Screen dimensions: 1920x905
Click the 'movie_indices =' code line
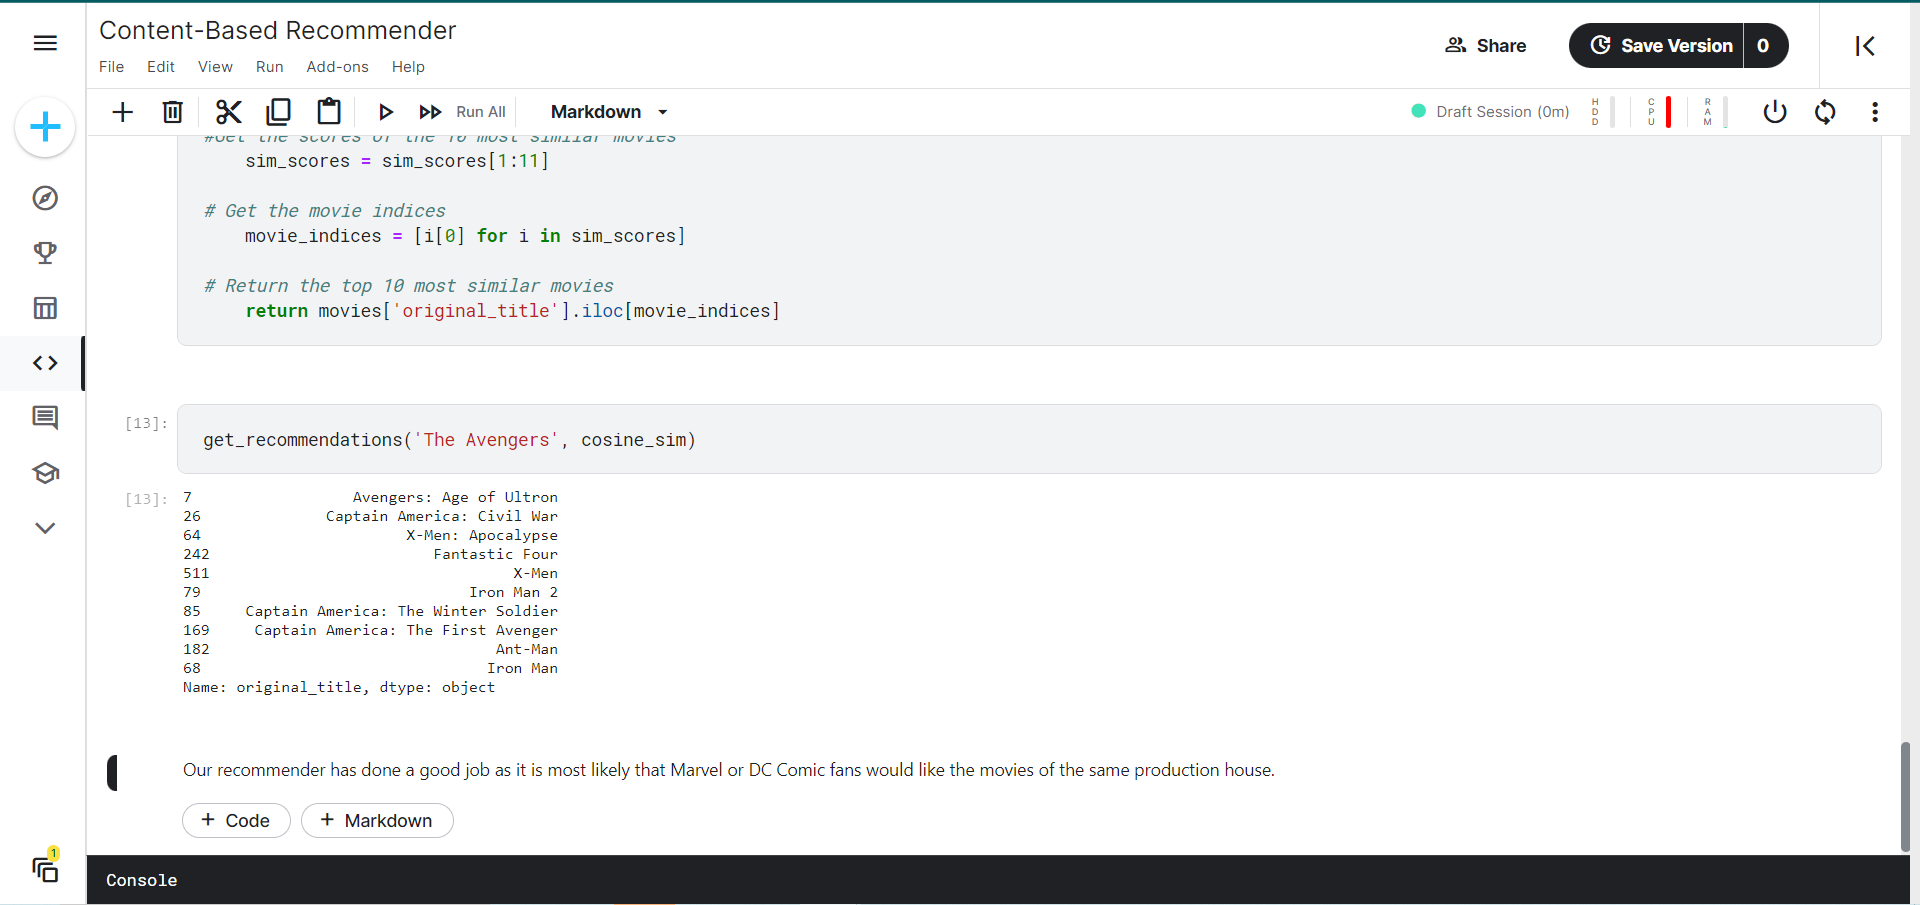pos(465,236)
